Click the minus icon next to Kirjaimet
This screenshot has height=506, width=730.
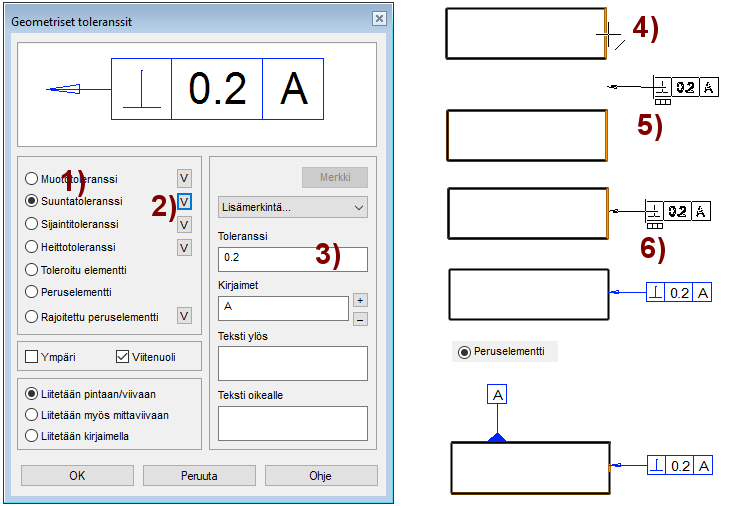pyautogui.click(x=360, y=319)
